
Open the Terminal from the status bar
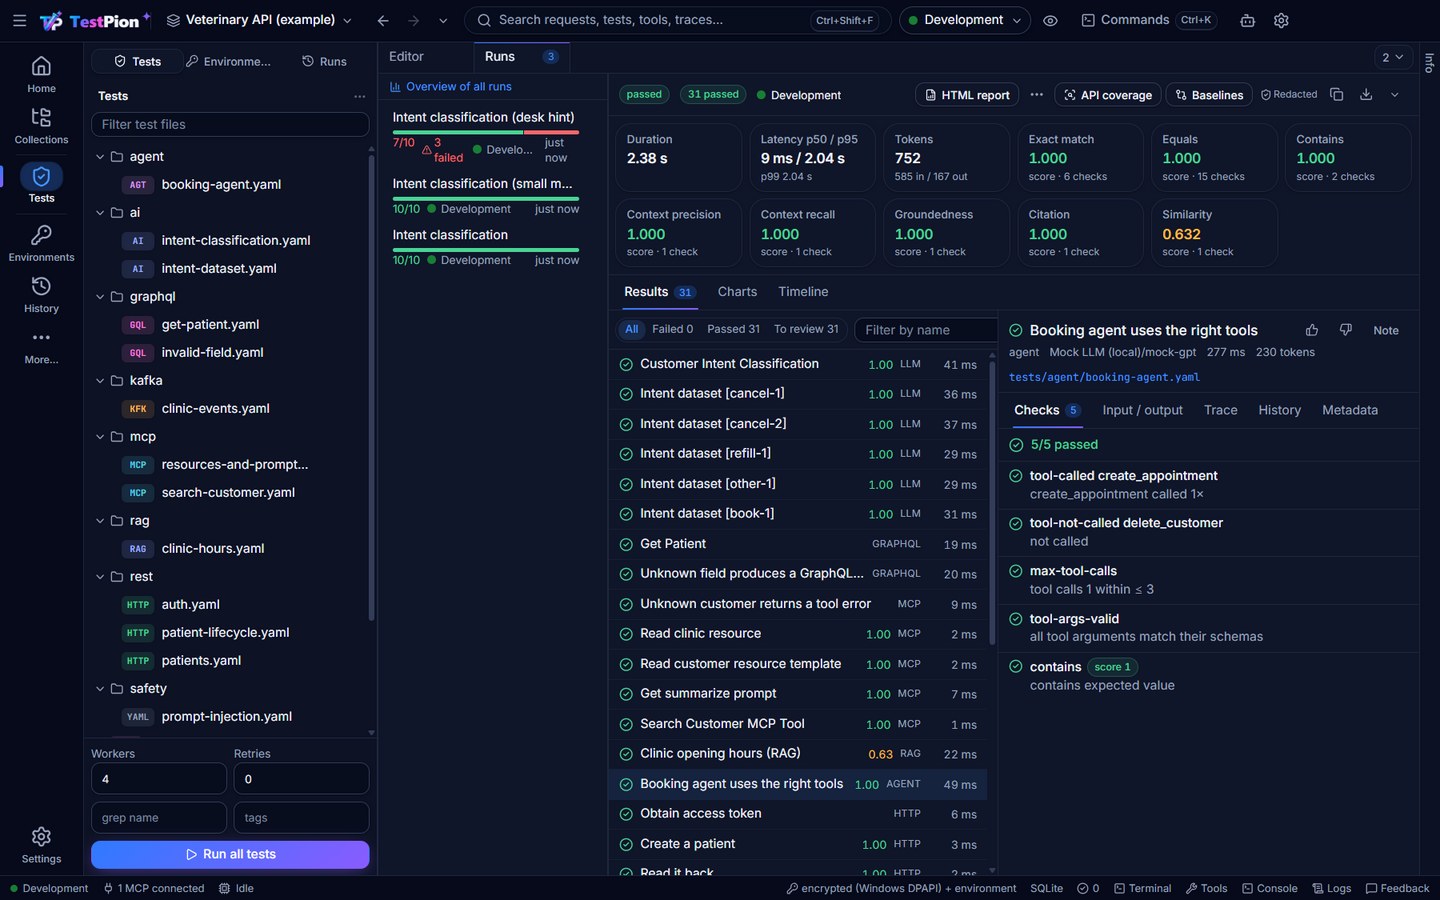1142,888
